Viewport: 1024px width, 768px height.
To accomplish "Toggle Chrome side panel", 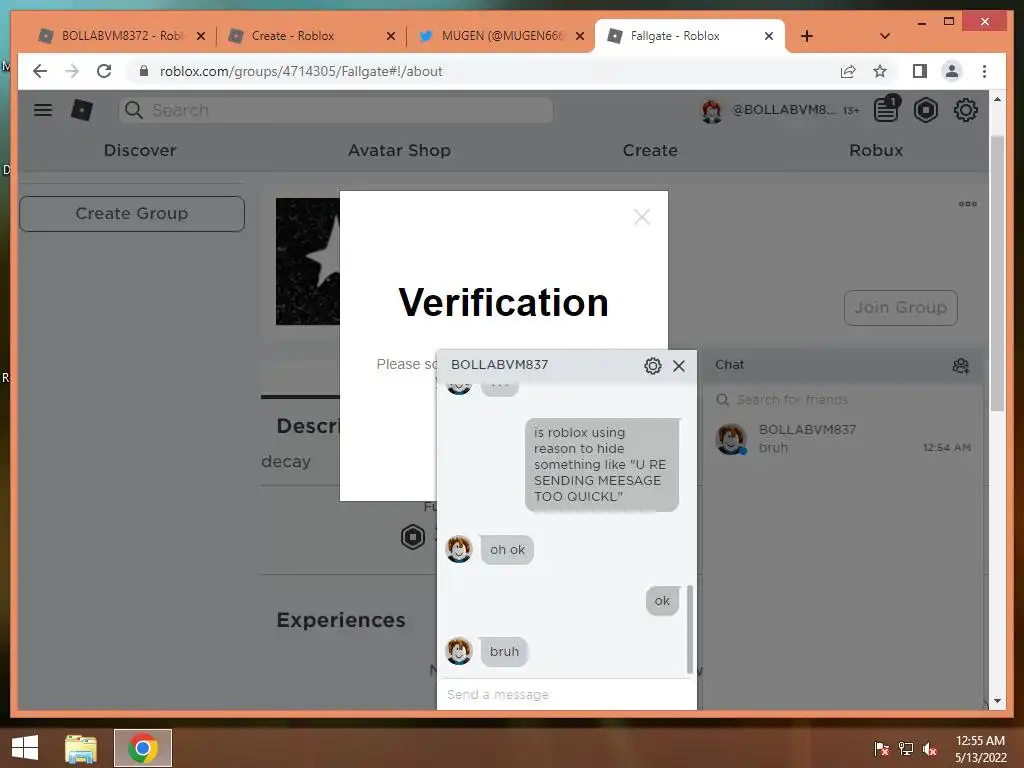I will tap(920, 71).
